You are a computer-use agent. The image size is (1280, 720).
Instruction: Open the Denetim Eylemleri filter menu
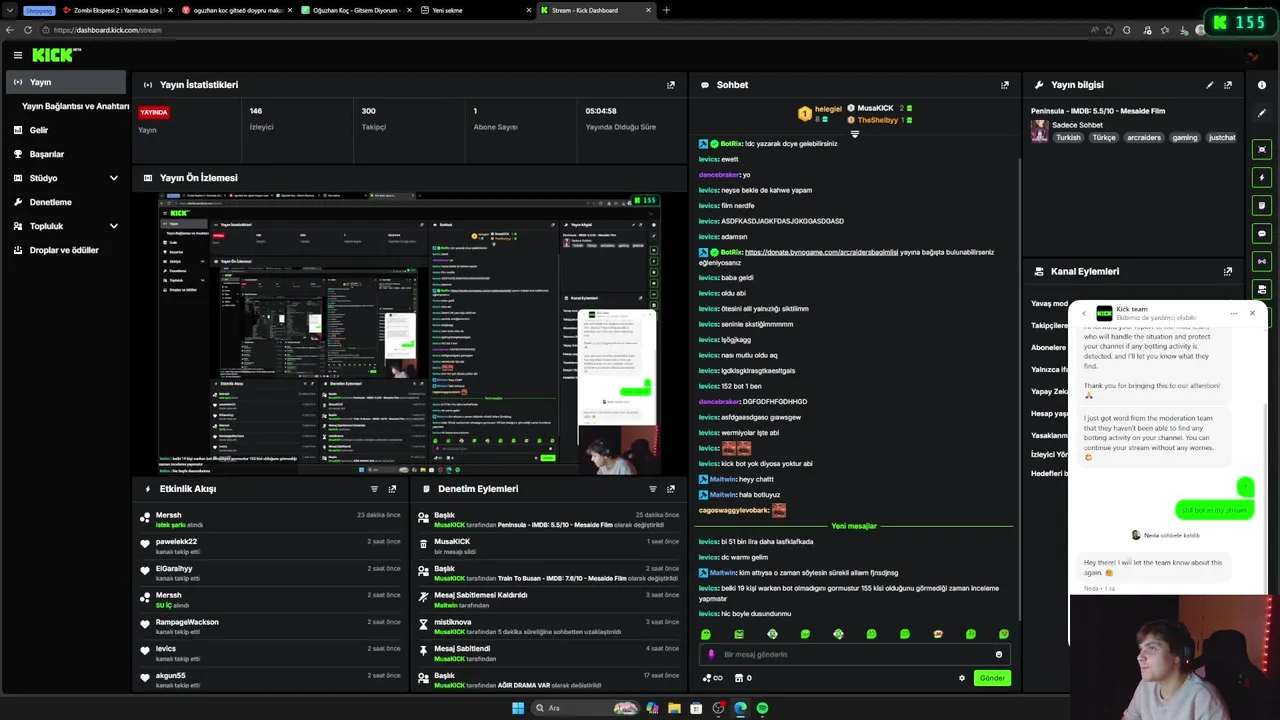pyautogui.click(x=653, y=489)
